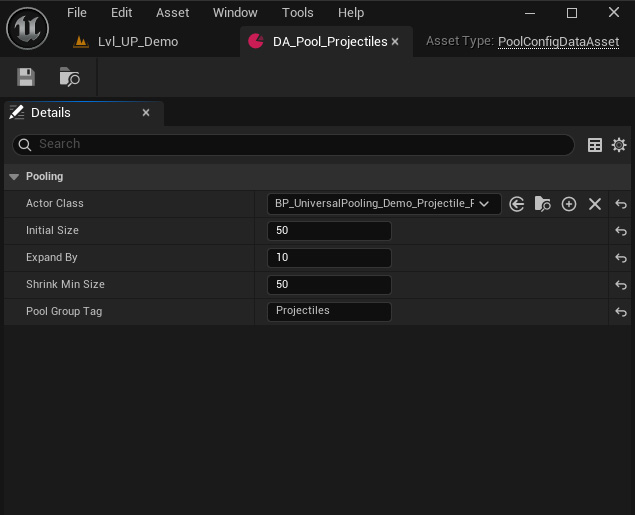Open the Asset menu

tap(172, 13)
